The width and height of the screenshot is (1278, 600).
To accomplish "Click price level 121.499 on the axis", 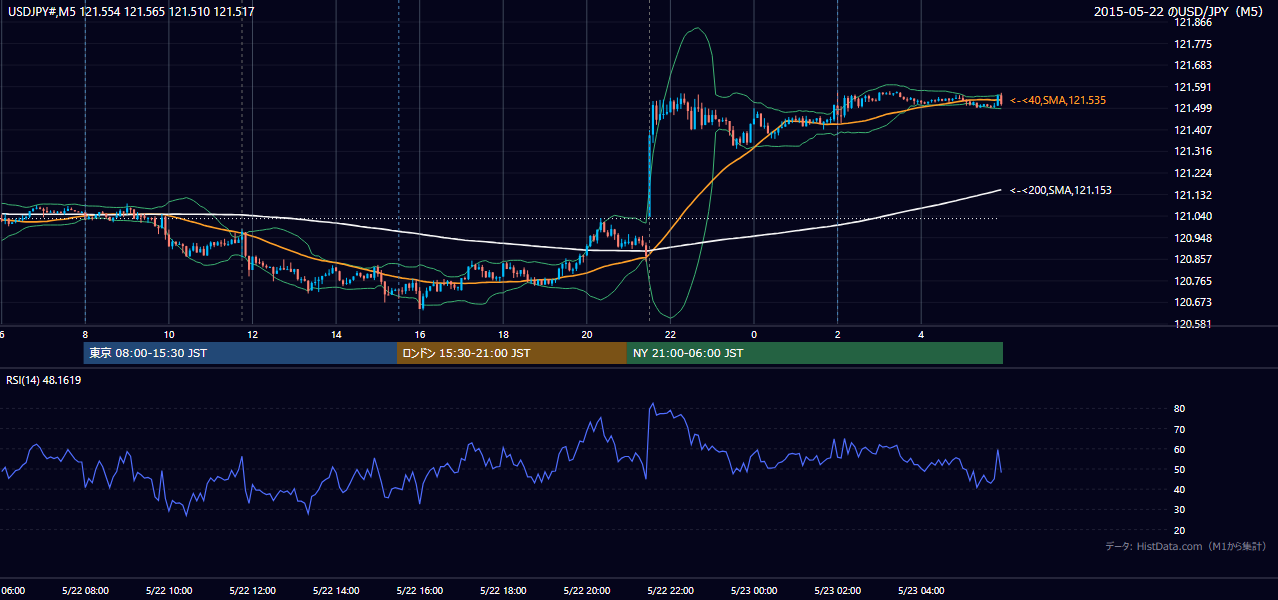I will (x=1193, y=108).
